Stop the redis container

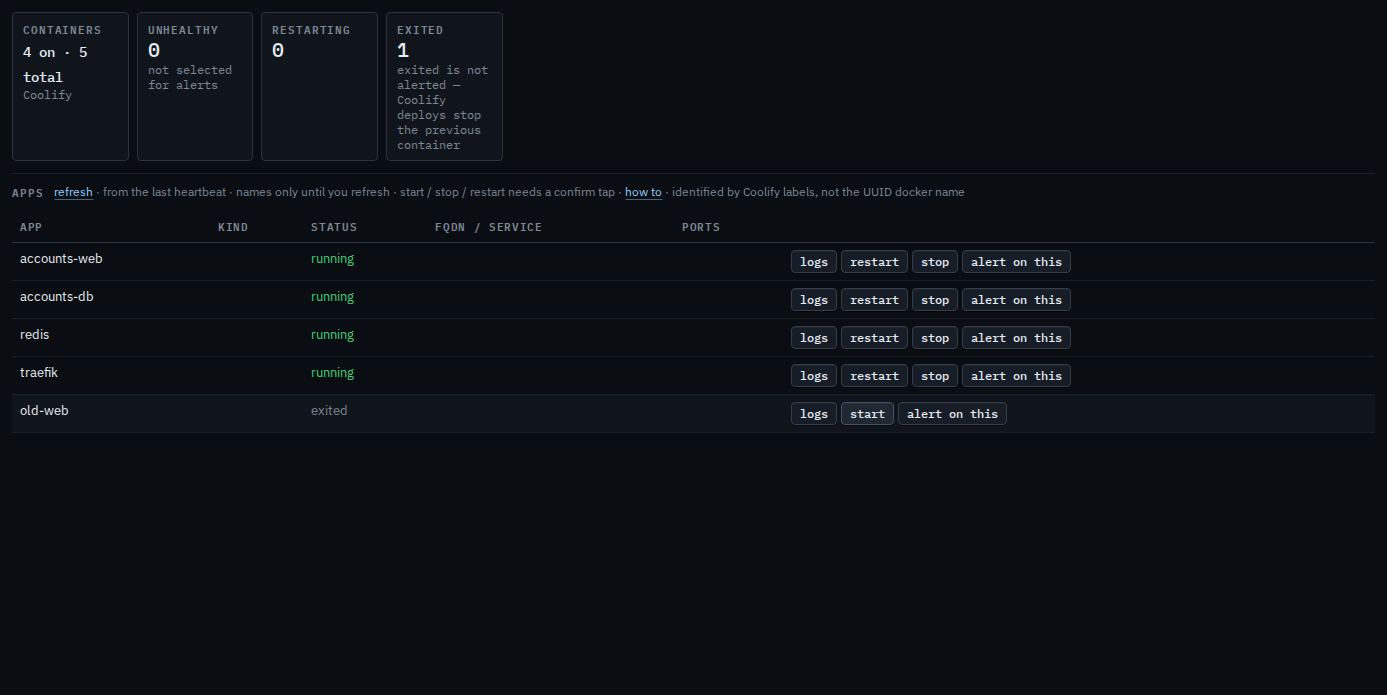[x=935, y=338]
